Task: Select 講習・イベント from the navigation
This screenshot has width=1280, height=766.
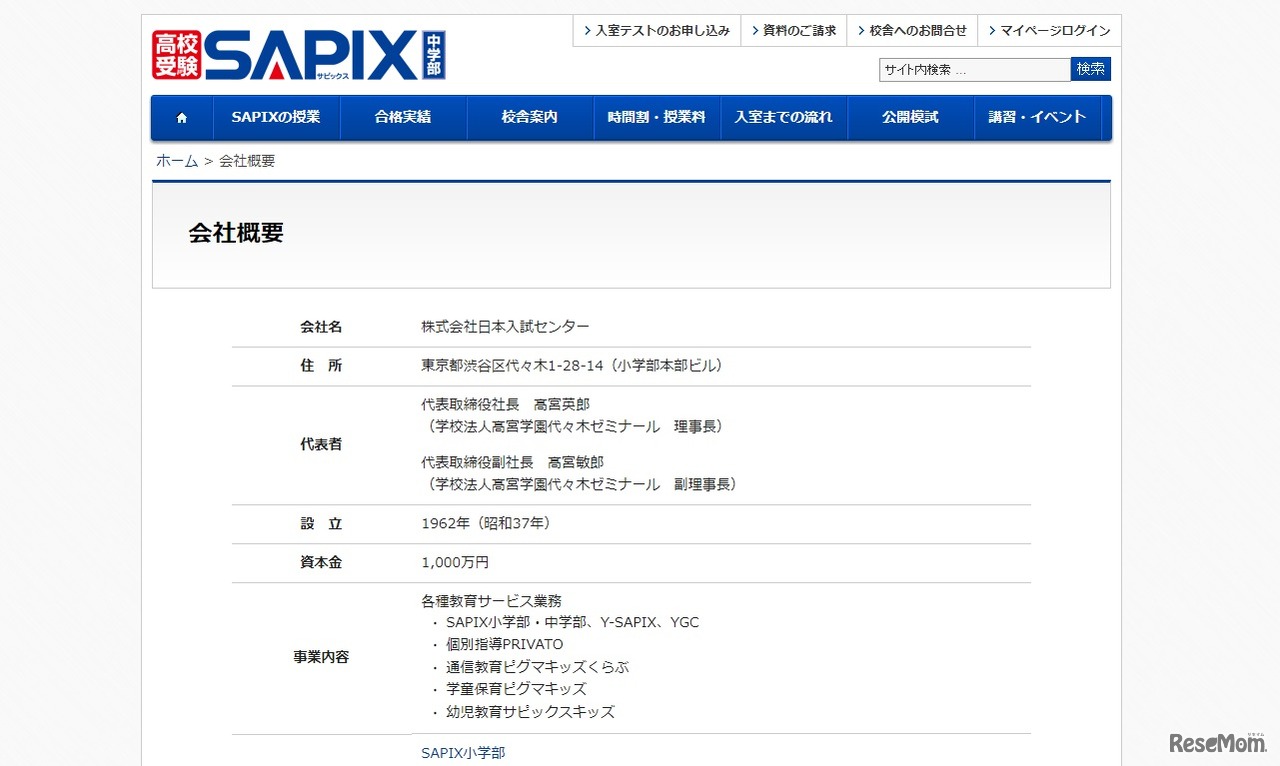Action: click(x=1038, y=117)
